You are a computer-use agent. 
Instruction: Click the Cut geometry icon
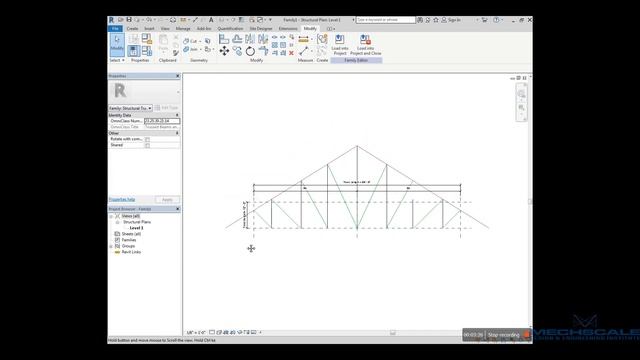coord(186,41)
